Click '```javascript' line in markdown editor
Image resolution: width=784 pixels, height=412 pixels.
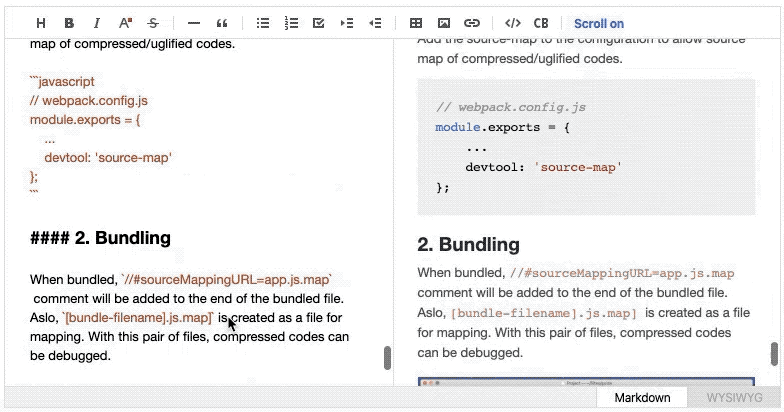(x=62, y=81)
